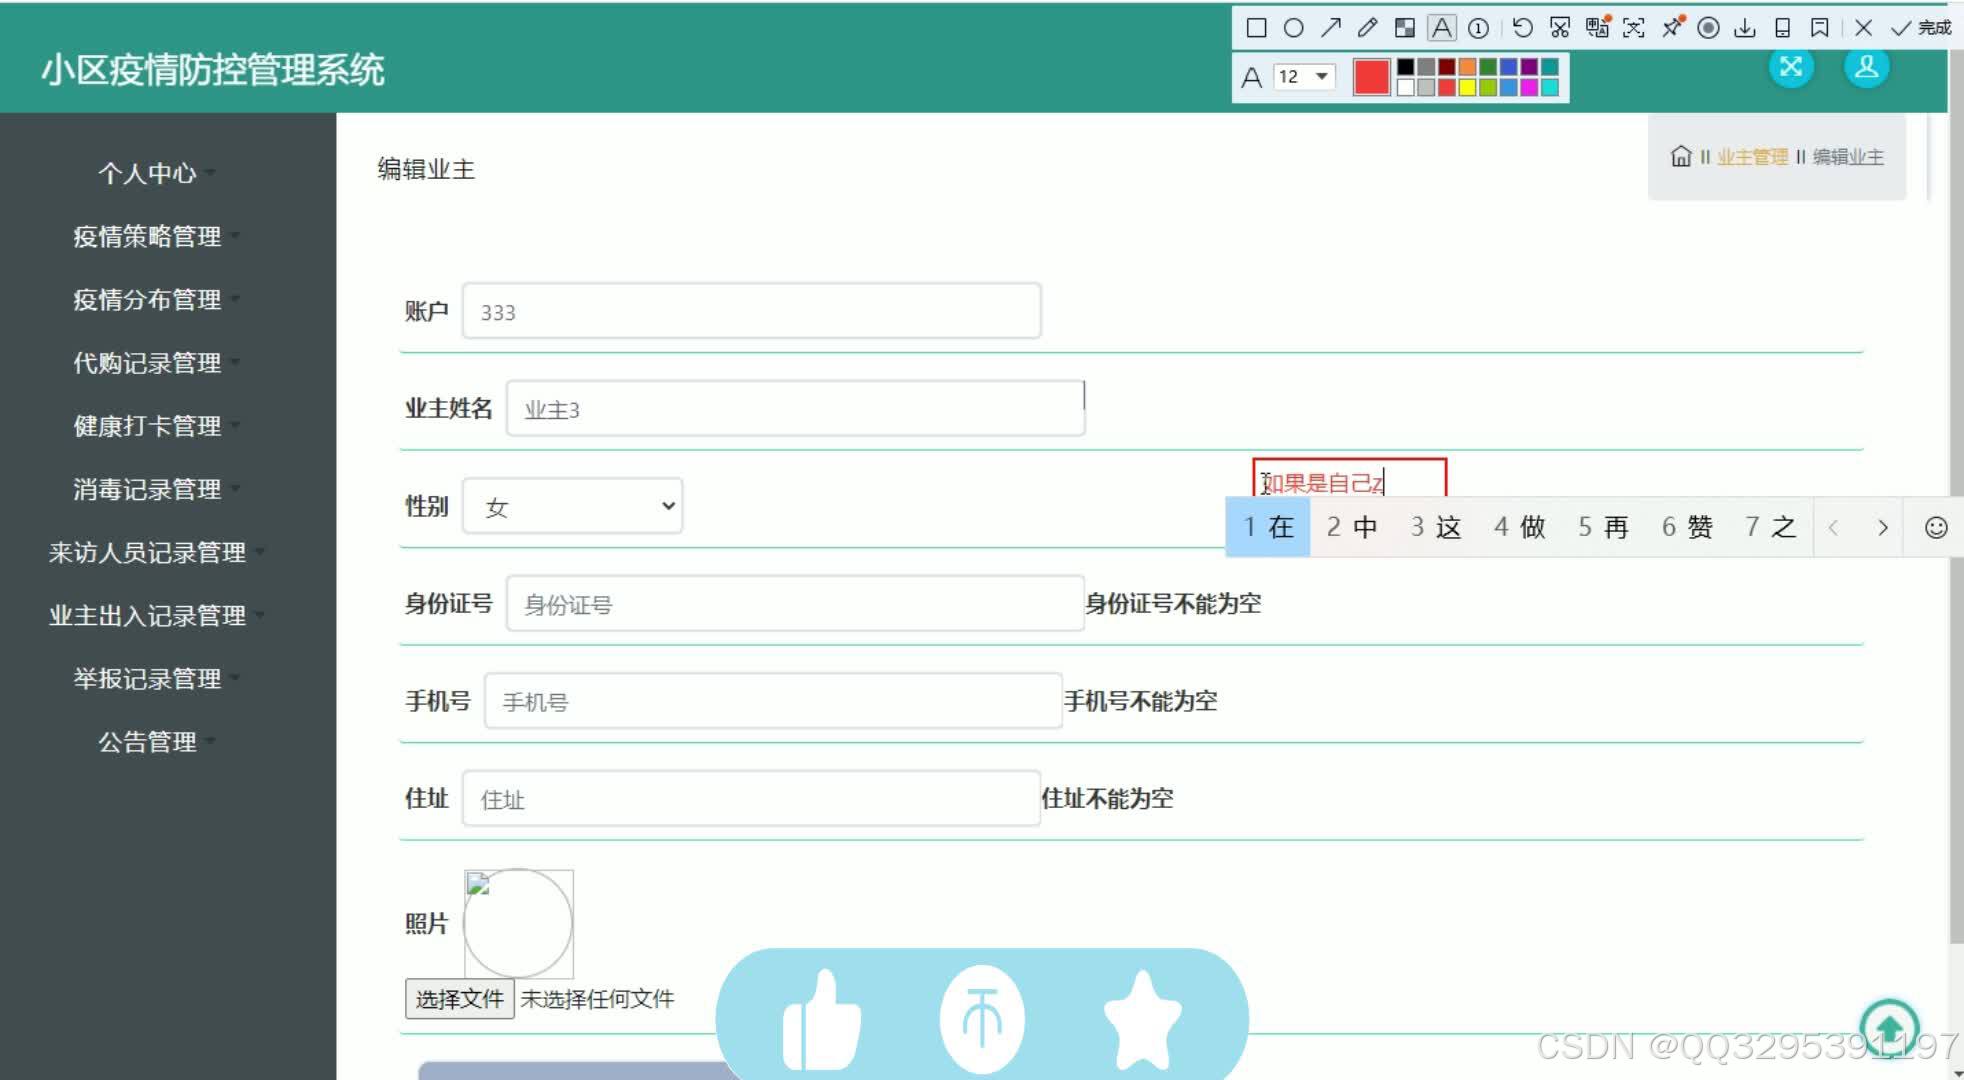
Task: Open the 性别 dropdown
Action: [572, 506]
